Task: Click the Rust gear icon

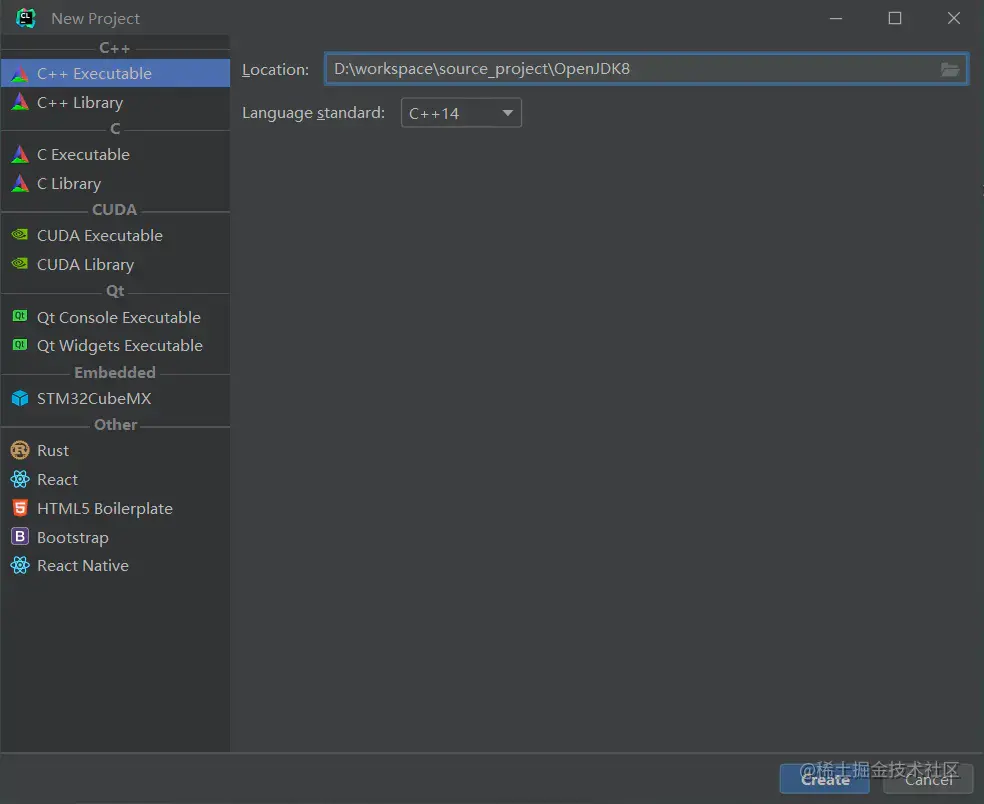Action: [20, 450]
